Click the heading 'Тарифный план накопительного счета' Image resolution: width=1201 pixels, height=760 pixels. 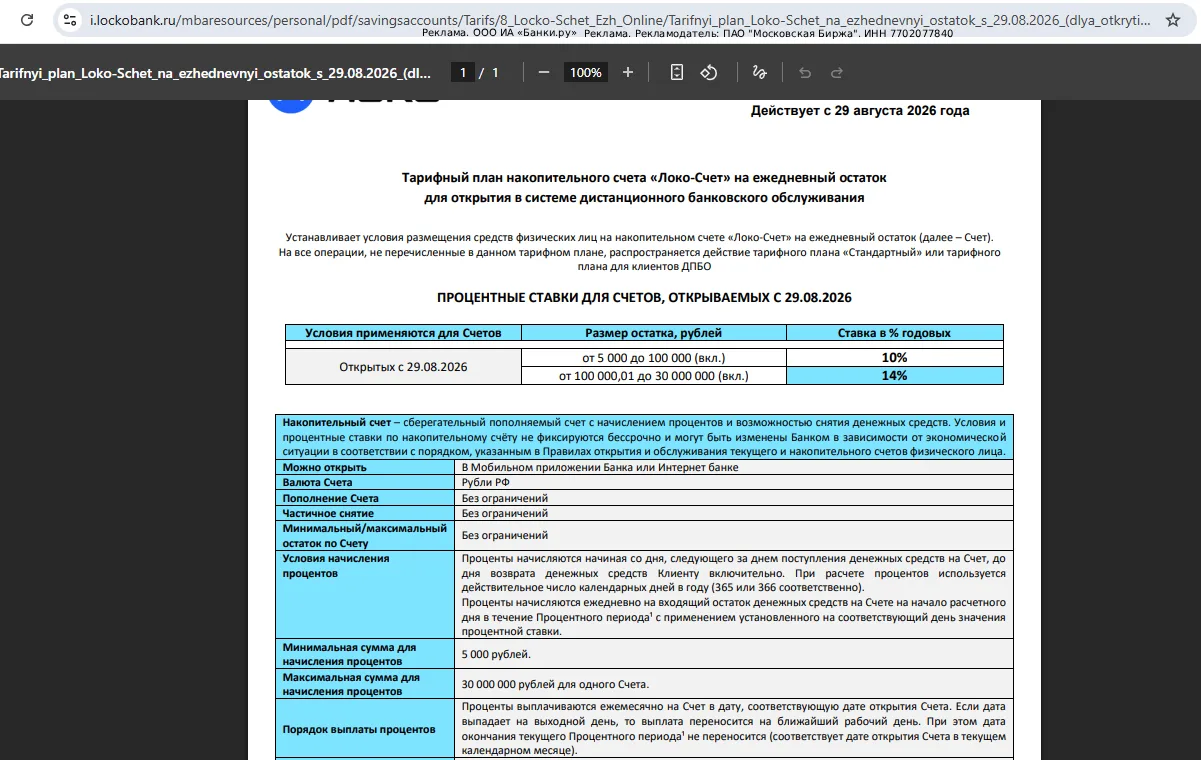[644, 178]
